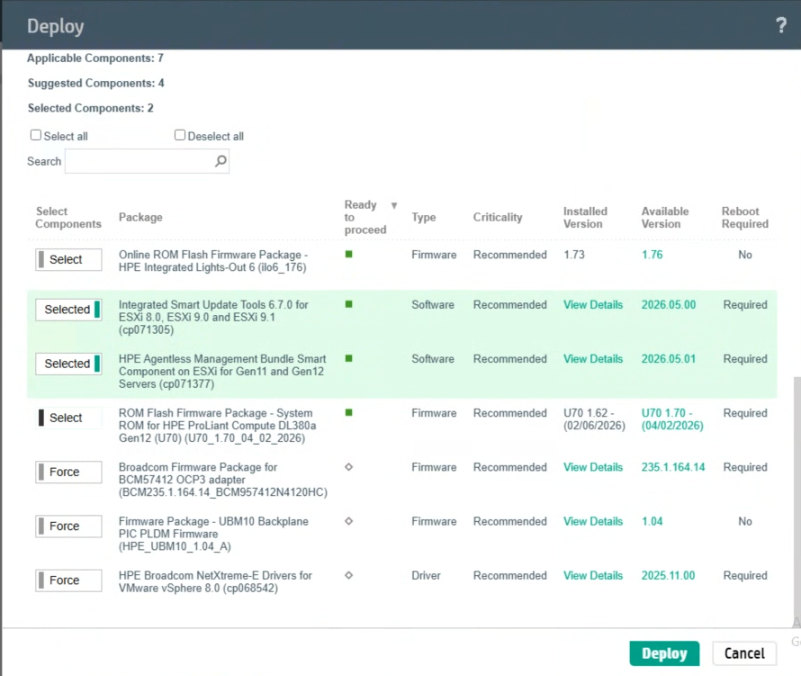Toggle Selected for Integrated Smart Update Tools
This screenshot has height=676, width=801.
pos(68,310)
